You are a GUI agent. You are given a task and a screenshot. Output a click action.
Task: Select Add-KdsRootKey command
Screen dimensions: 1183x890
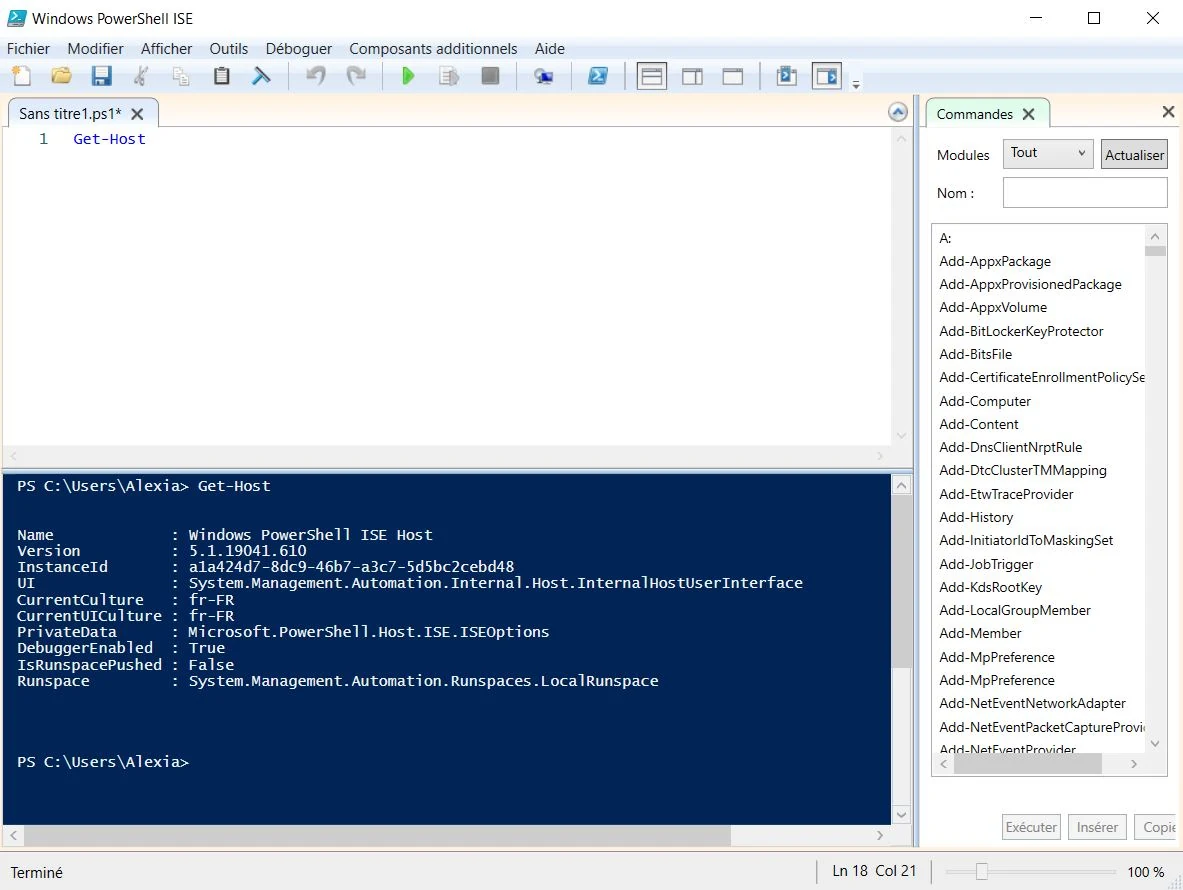point(990,588)
